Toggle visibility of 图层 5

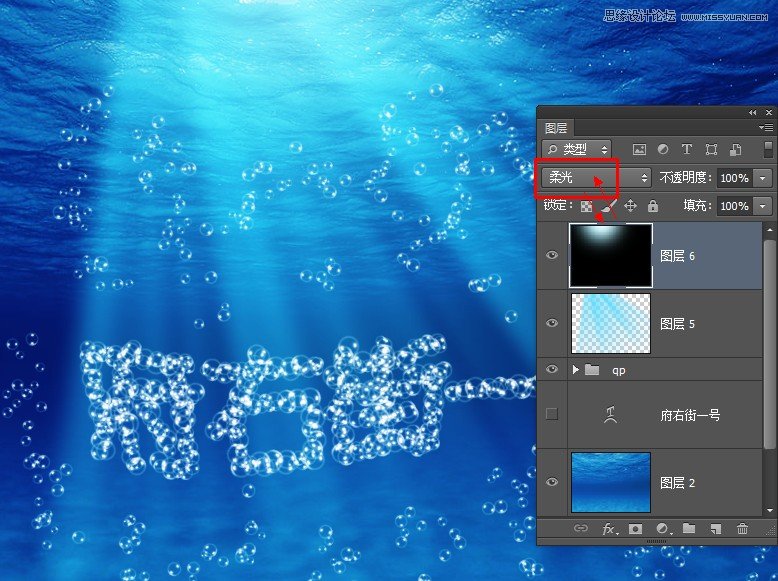[x=552, y=324]
